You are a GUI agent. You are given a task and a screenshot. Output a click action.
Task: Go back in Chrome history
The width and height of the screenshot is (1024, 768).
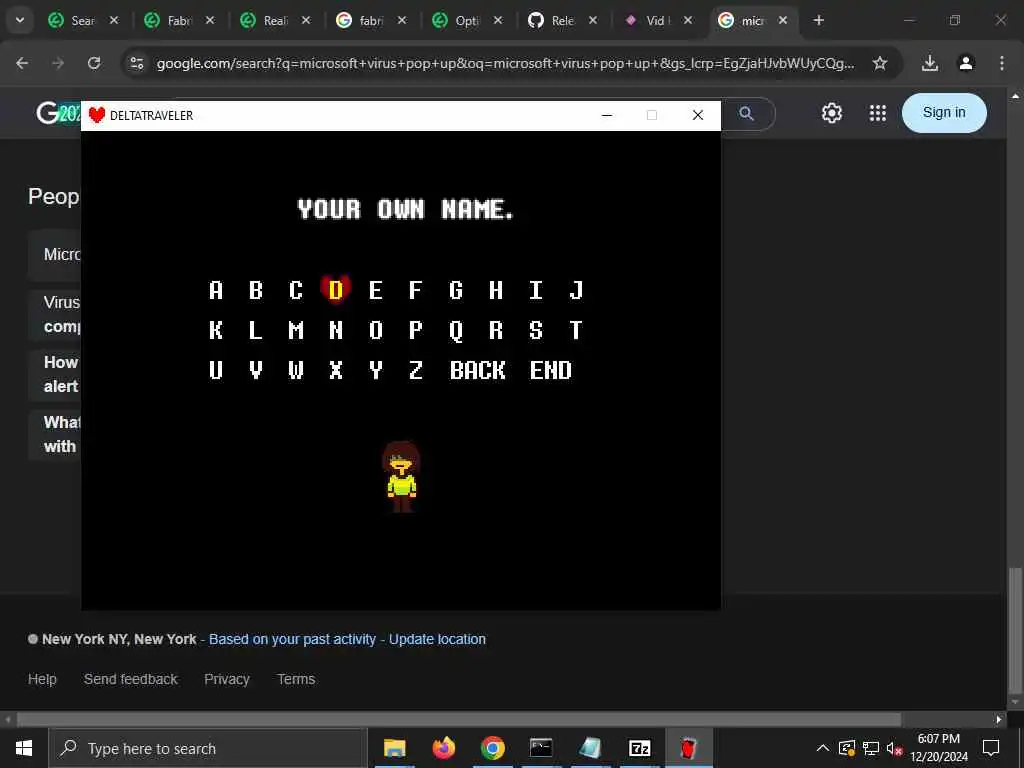(22, 63)
